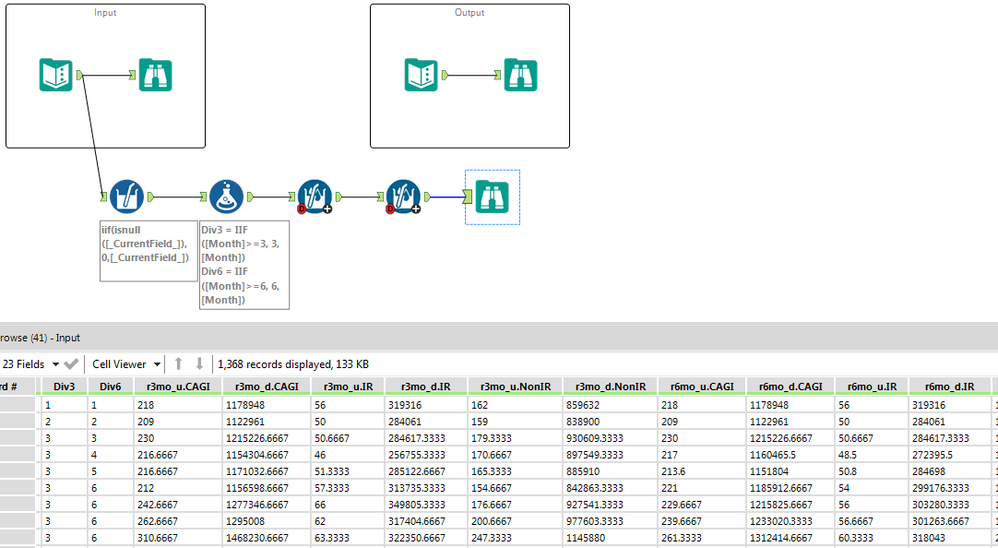Select the first Multi-Row Formula tool
998x548 pixels.
click(x=314, y=197)
